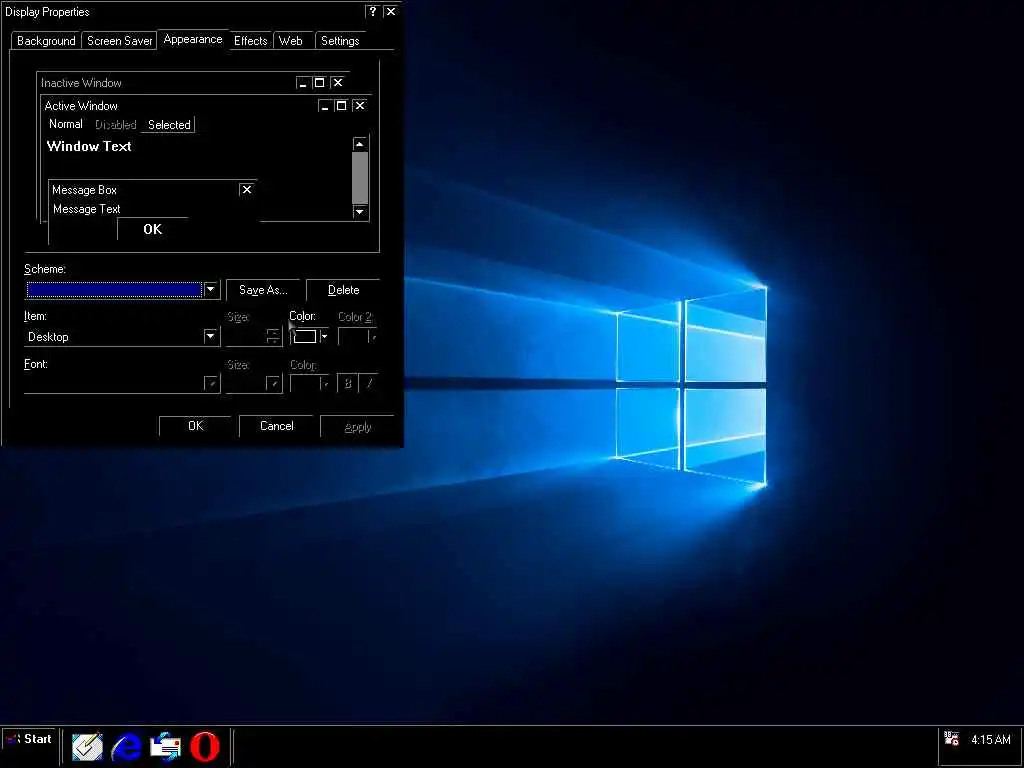Click the Desktop item combo box
Image resolution: width=1024 pixels, height=768 pixels.
[x=122, y=336]
